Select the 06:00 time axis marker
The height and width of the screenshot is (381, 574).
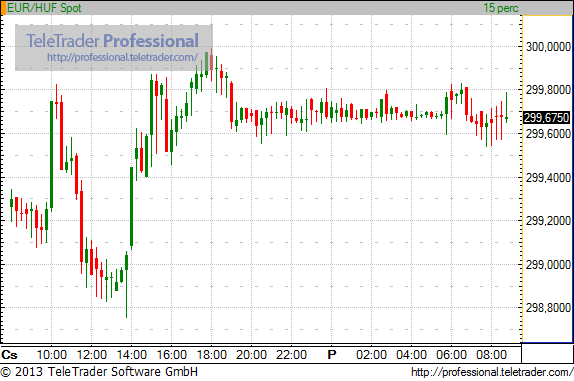(x=451, y=355)
